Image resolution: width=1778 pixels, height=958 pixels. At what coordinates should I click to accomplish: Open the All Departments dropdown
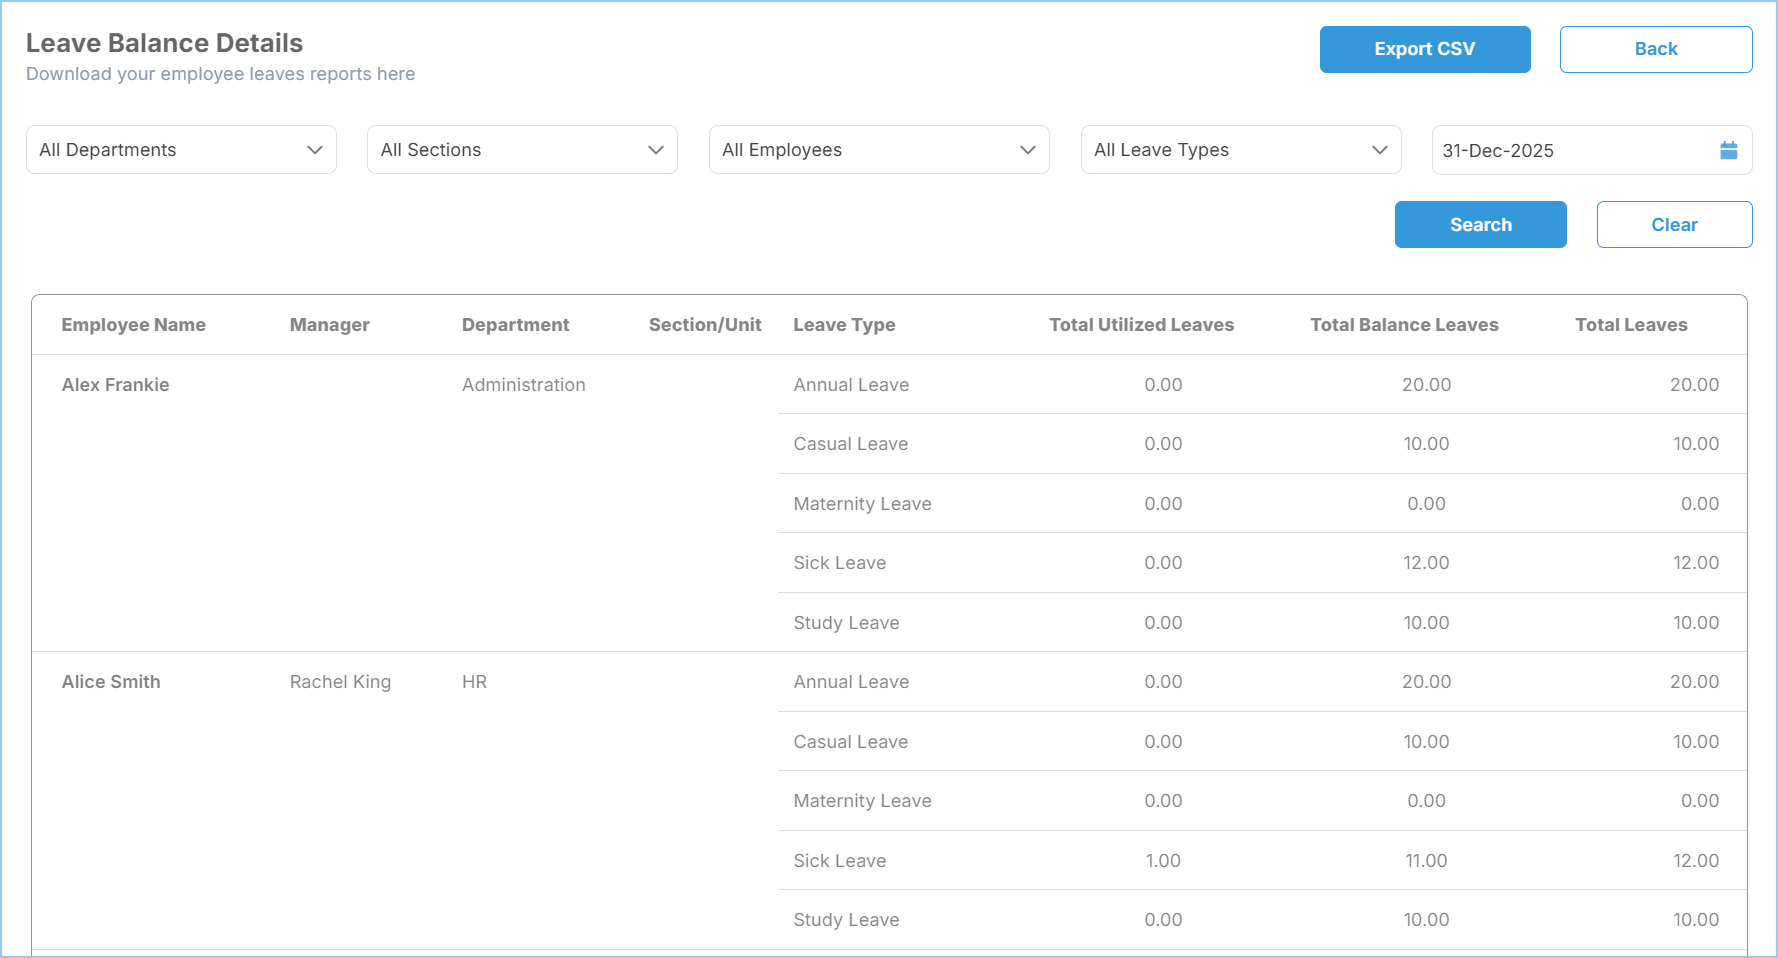point(181,150)
